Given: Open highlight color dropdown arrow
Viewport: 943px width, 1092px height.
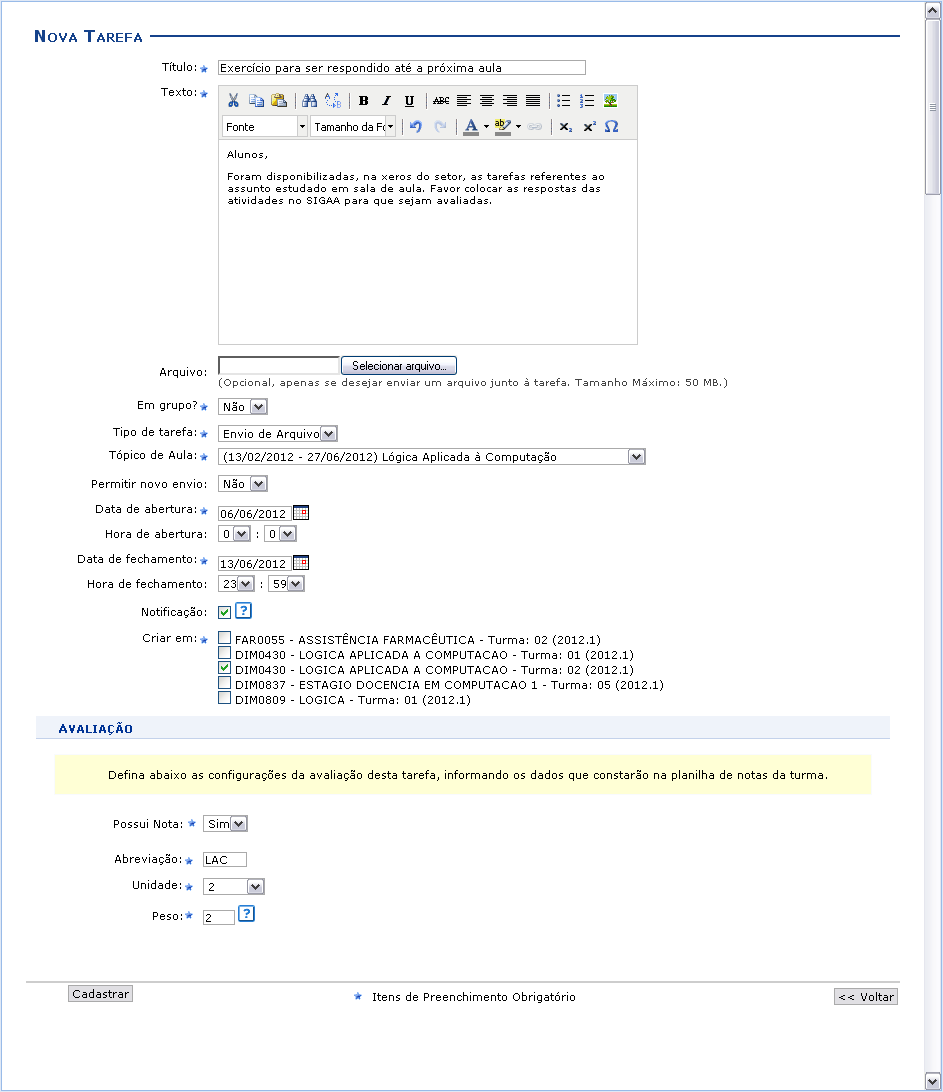Looking at the screenshot, I should coord(518,127).
